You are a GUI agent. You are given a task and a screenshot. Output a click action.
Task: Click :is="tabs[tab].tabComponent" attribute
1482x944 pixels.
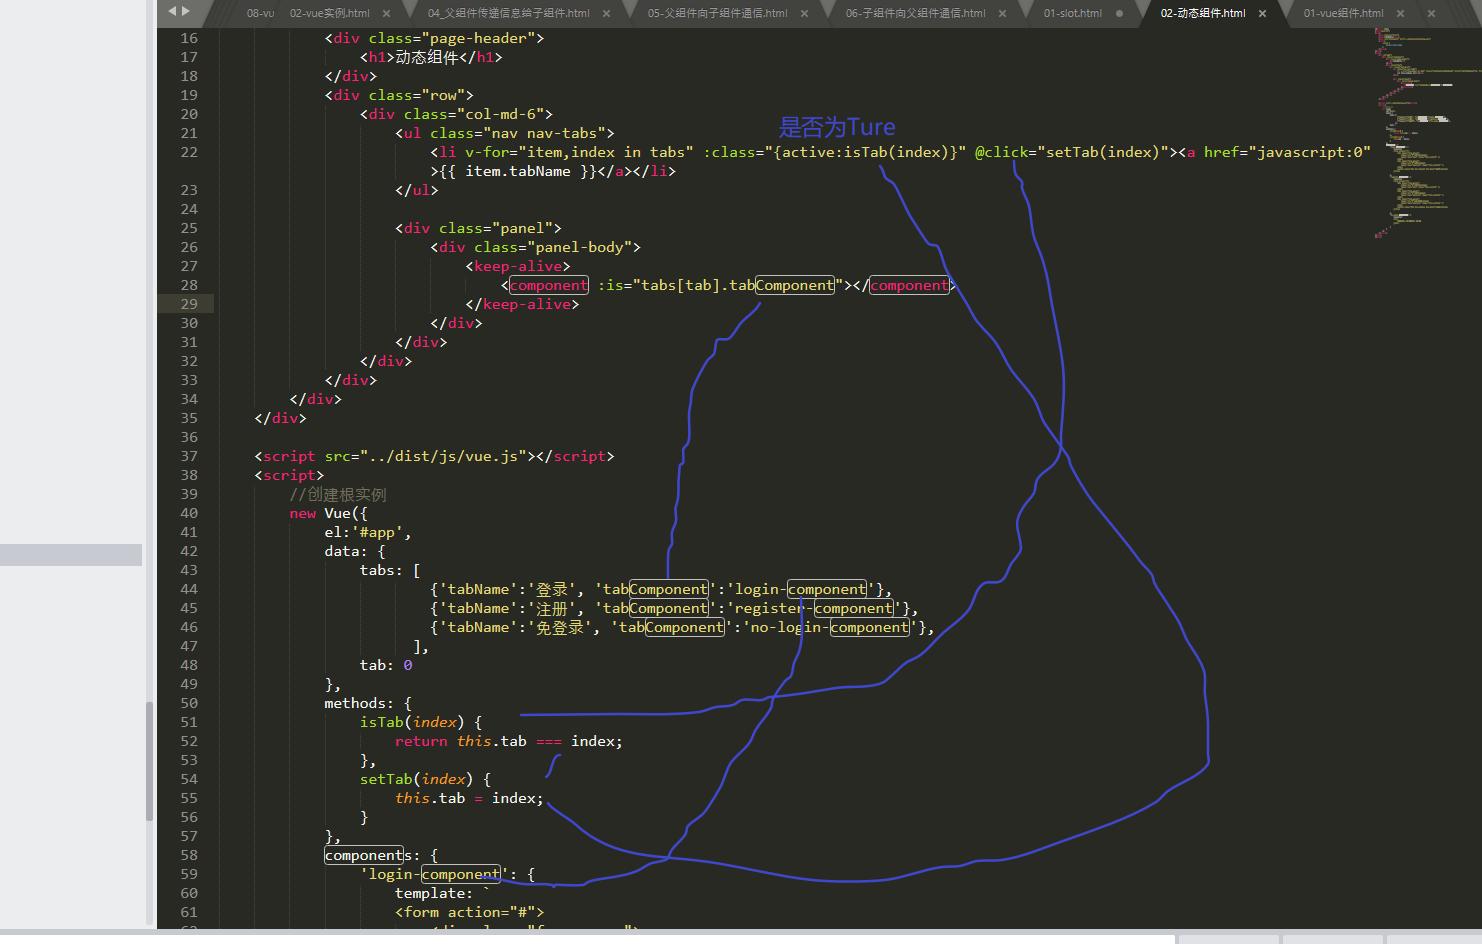tap(720, 285)
